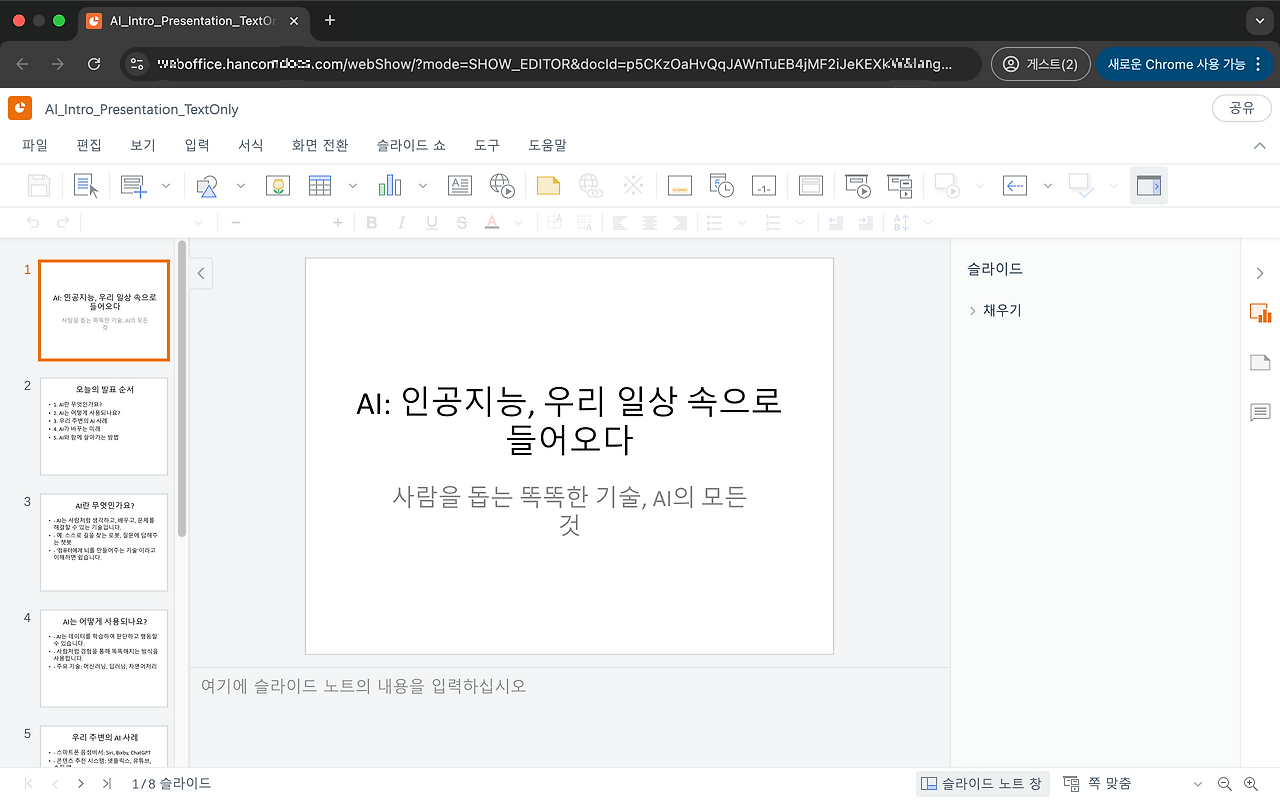Expand the 채우기 section
1280x800 pixels.
tap(994, 311)
